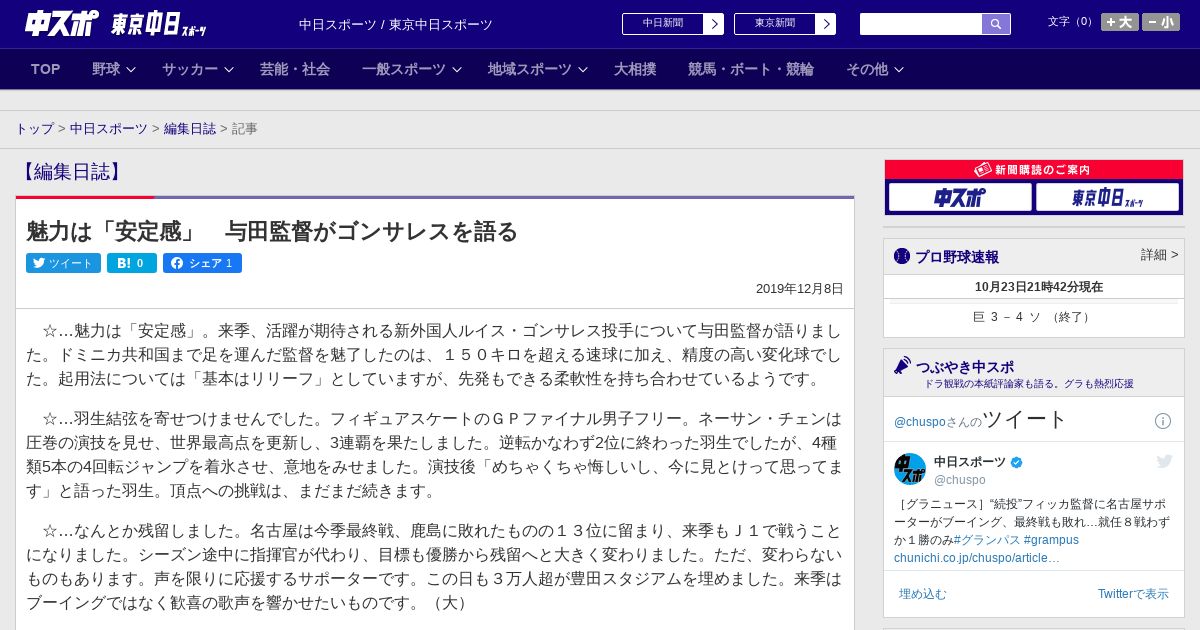This screenshot has height=630, width=1200.
Task: Open chunichi.co.jp/chuspo/article link in tweet
Action: tap(977, 558)
